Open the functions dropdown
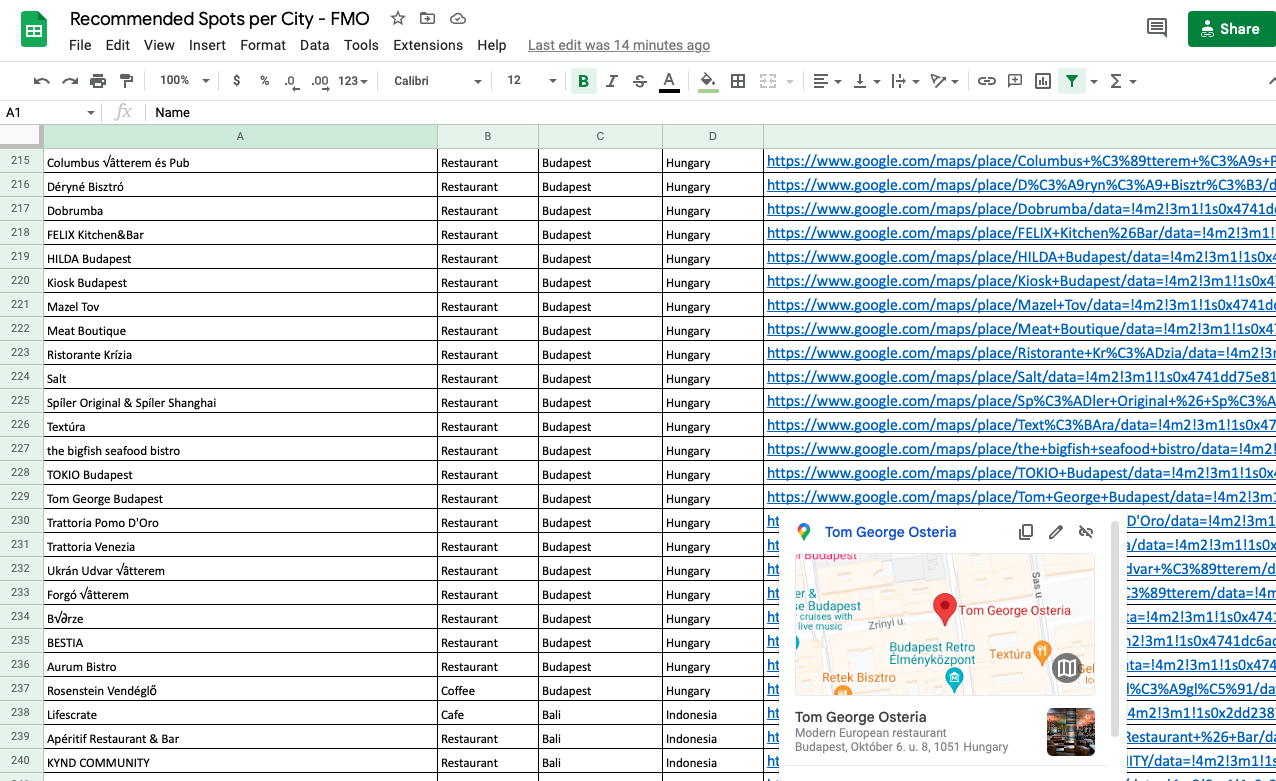Image resolution: width=1276 pixels, height=781 pixels. pos(1123,81)
